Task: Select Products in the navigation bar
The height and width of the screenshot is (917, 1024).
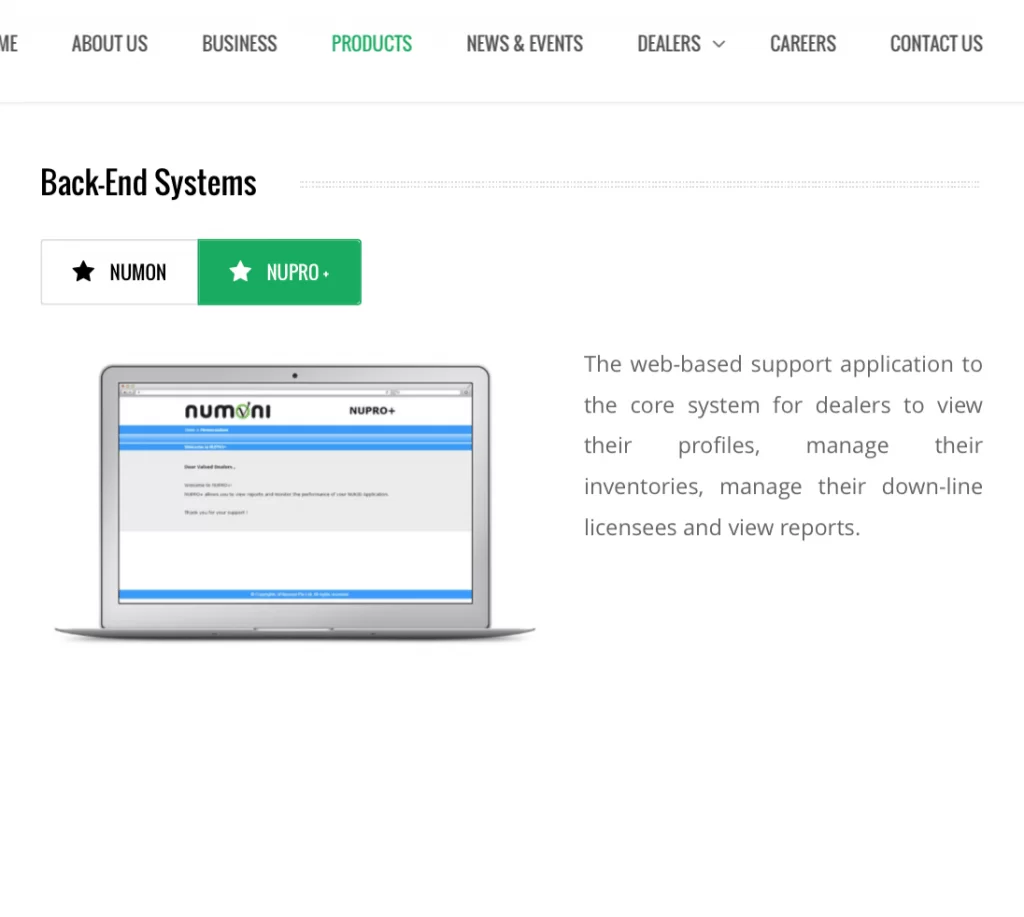Action: [371, 44]
